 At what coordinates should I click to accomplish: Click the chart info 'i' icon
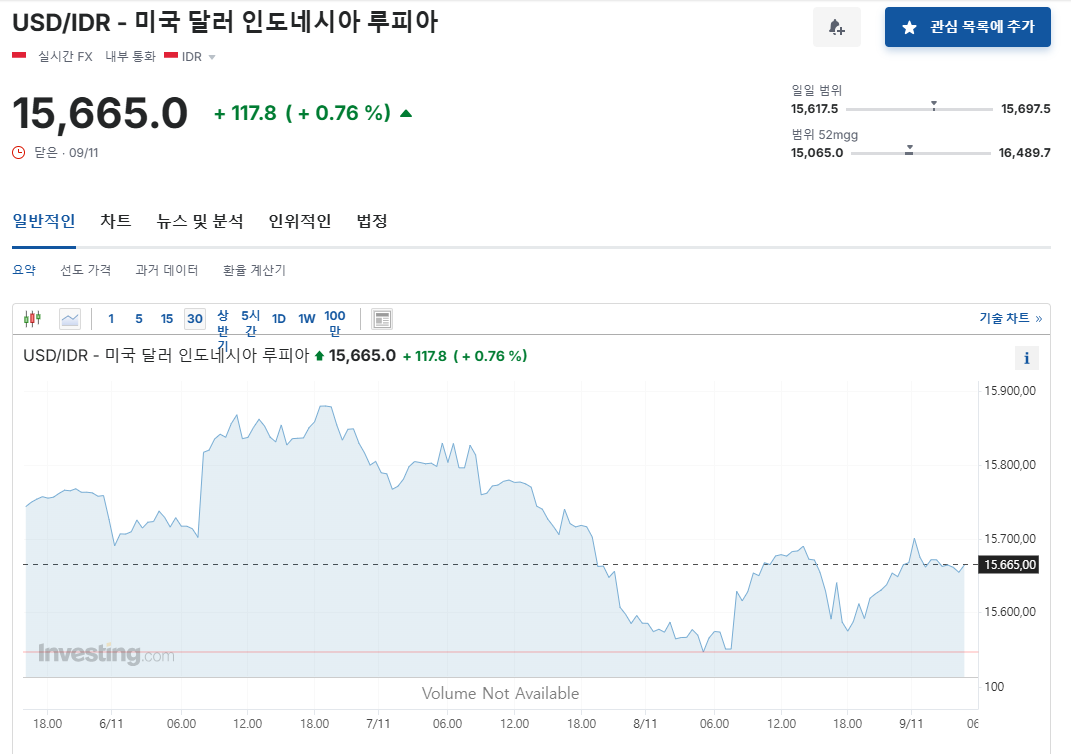coord(1026,358)
